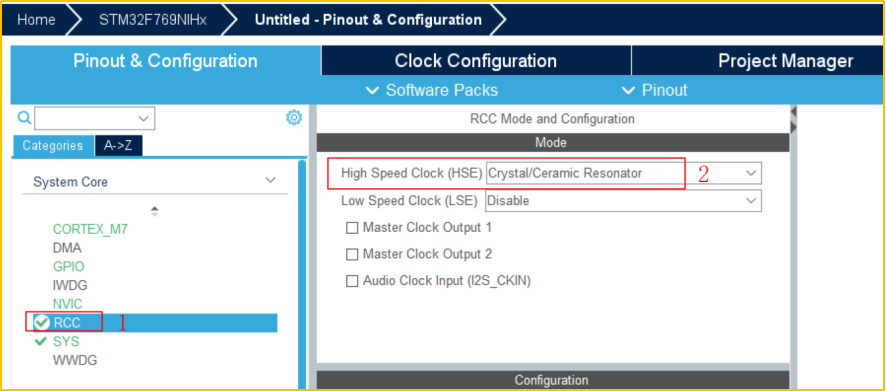The image size is (886, 391).
Task: Enable Master Clock Output 1 checkbox
Action: pyautogui.click(x=352, y=228)
